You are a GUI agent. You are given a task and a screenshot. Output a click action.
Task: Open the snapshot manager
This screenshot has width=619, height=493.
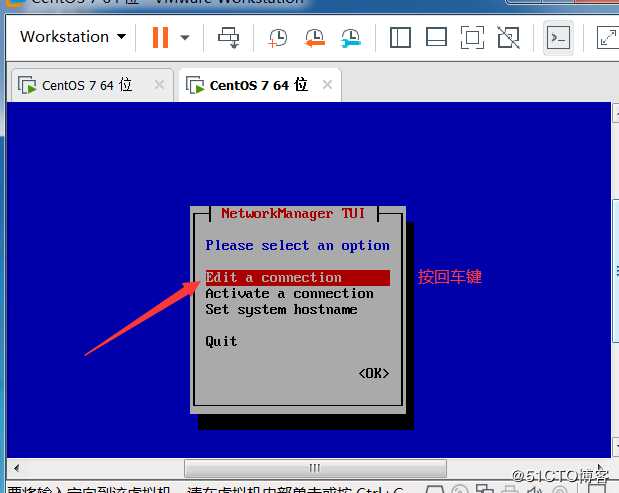coord(351,38)
